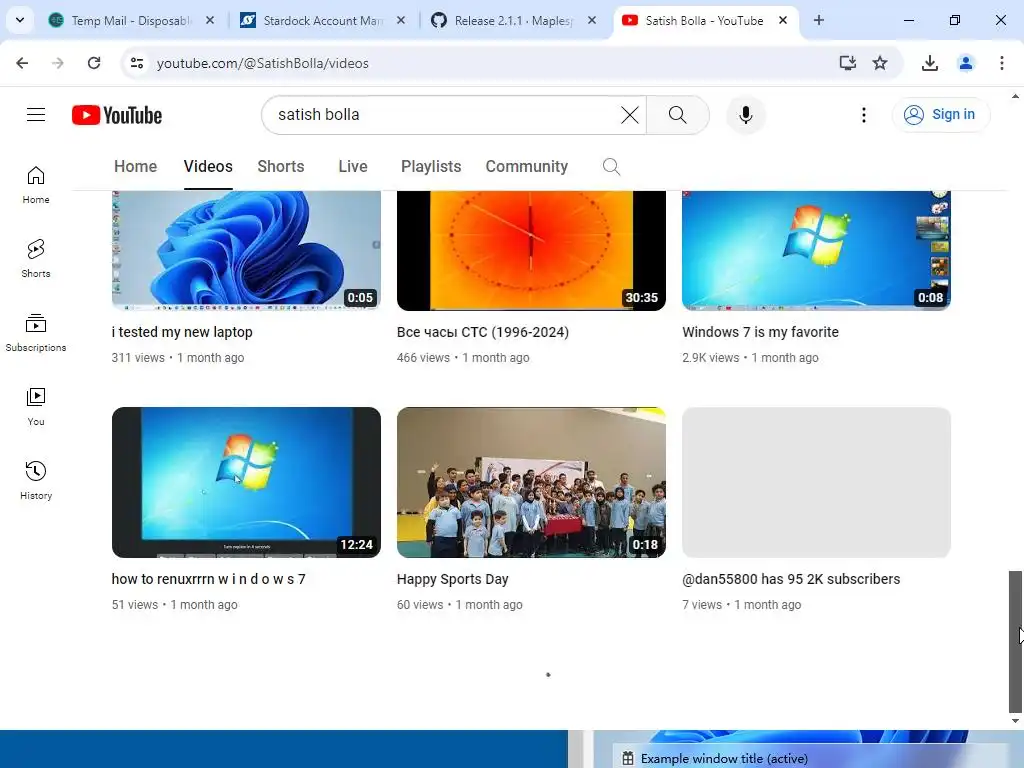Click the Sign in button
1024x768 pixels.
pos(940,115)
